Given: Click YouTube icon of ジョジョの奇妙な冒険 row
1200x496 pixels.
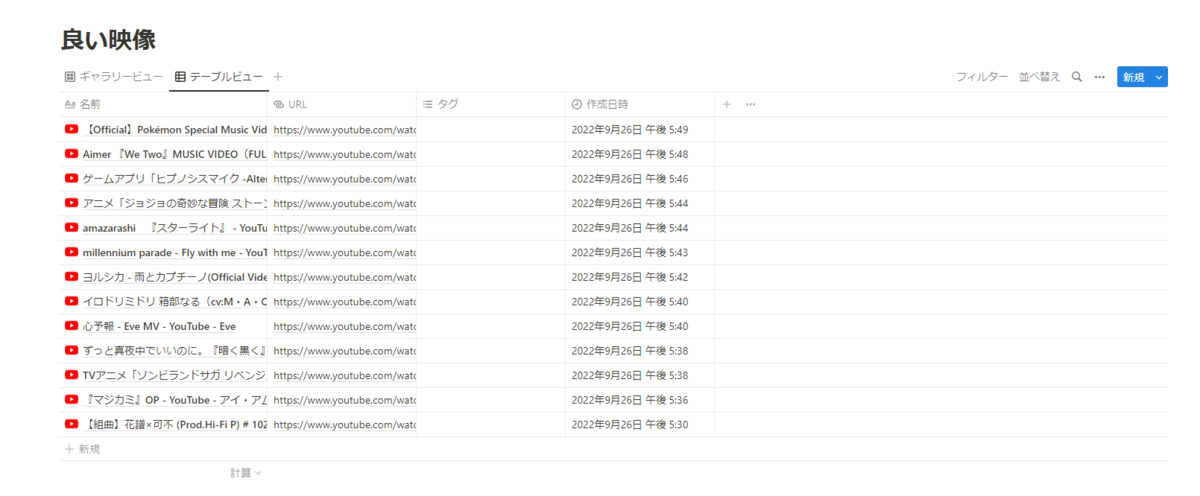Looking at the screenshot, I should point(71,203).
